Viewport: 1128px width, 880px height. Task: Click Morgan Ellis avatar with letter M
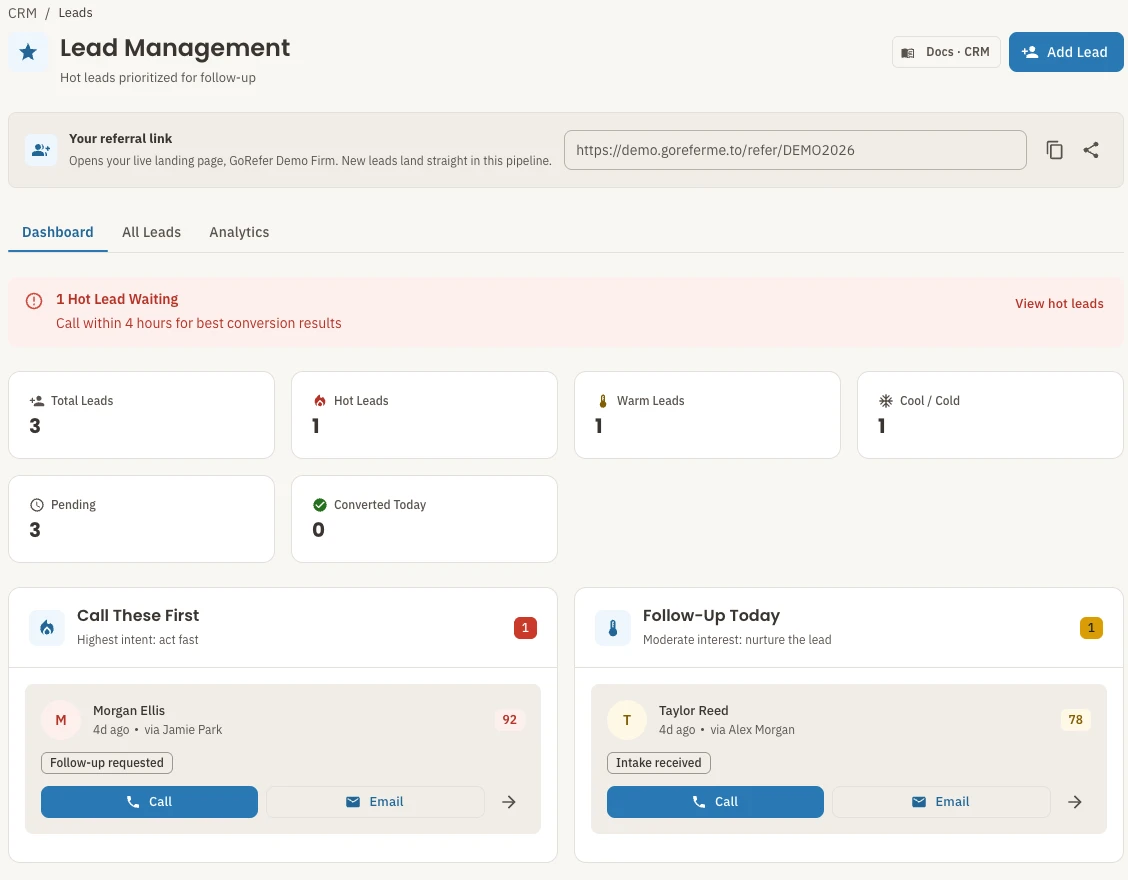pyautogui.click(x=61, y=720)
